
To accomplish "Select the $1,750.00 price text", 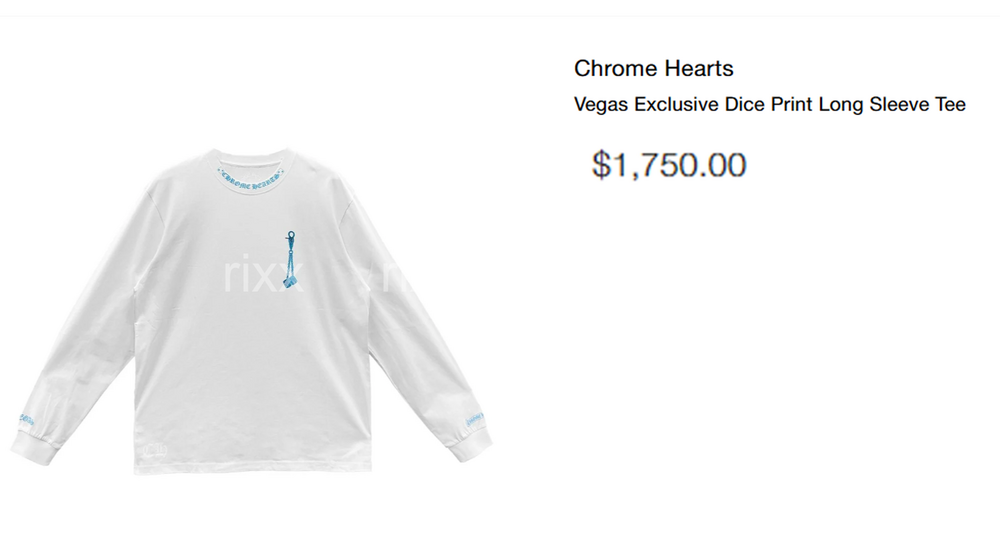I will pyautogui.click(x=669, y=165).
